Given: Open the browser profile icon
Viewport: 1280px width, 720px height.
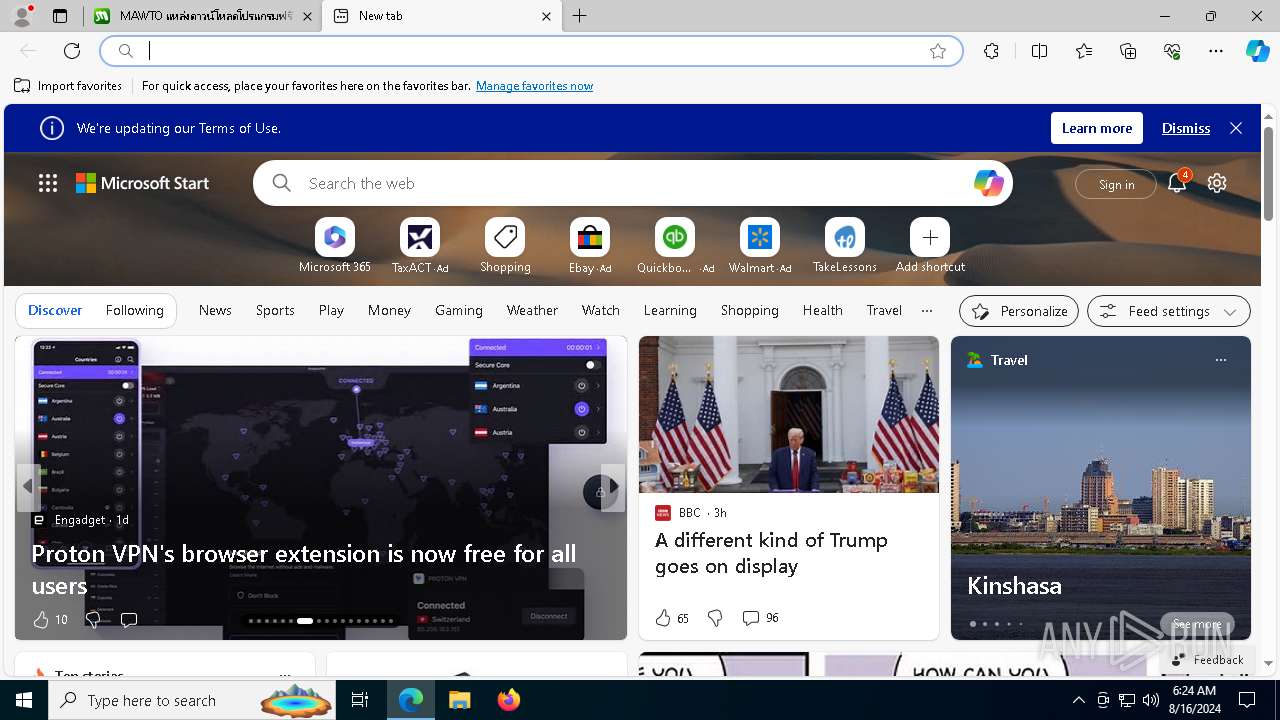Looking at the screenshot, I should 22,16.
